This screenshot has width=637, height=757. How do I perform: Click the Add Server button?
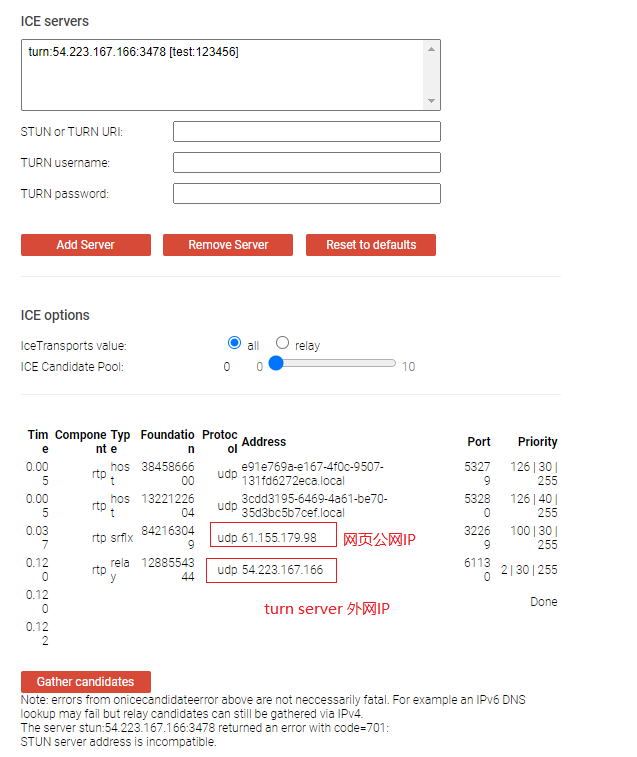point(85,245)
